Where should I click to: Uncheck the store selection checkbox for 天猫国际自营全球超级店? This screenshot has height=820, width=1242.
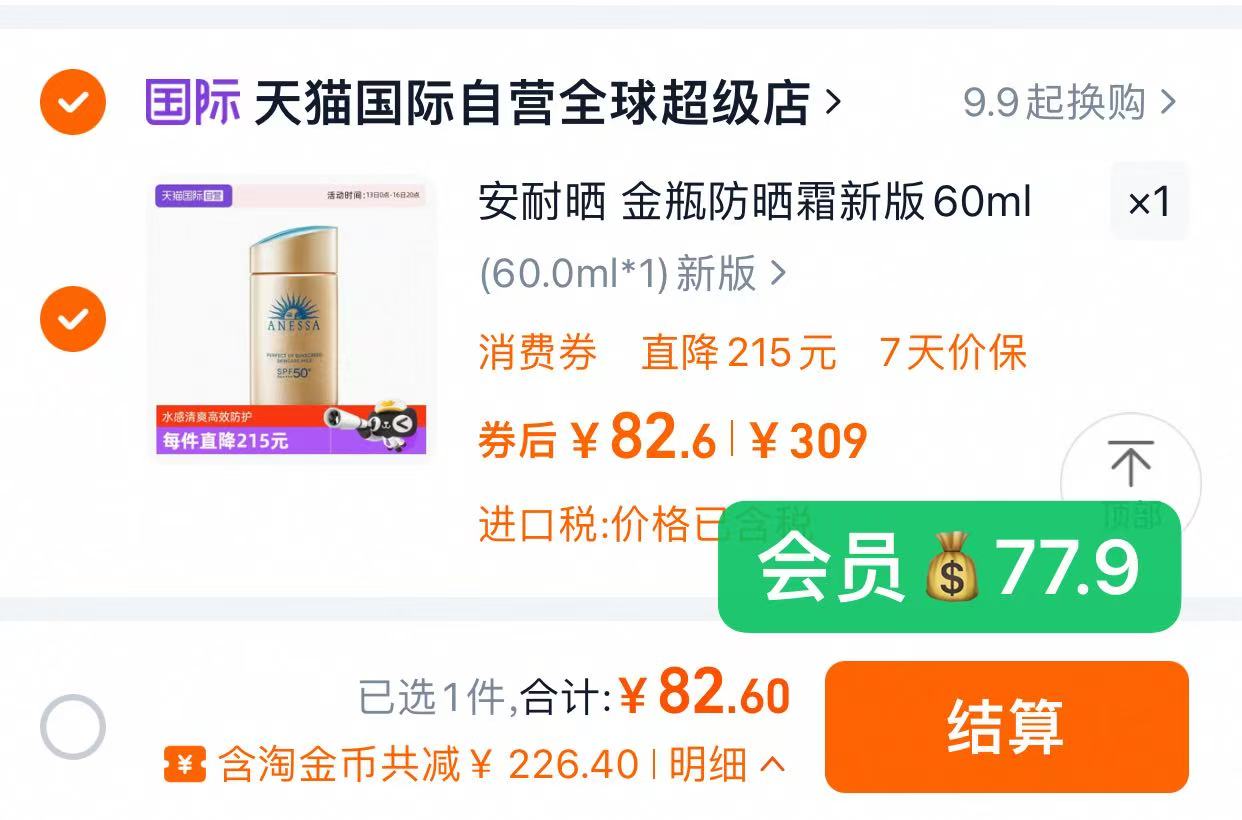(x=73, y=102)
